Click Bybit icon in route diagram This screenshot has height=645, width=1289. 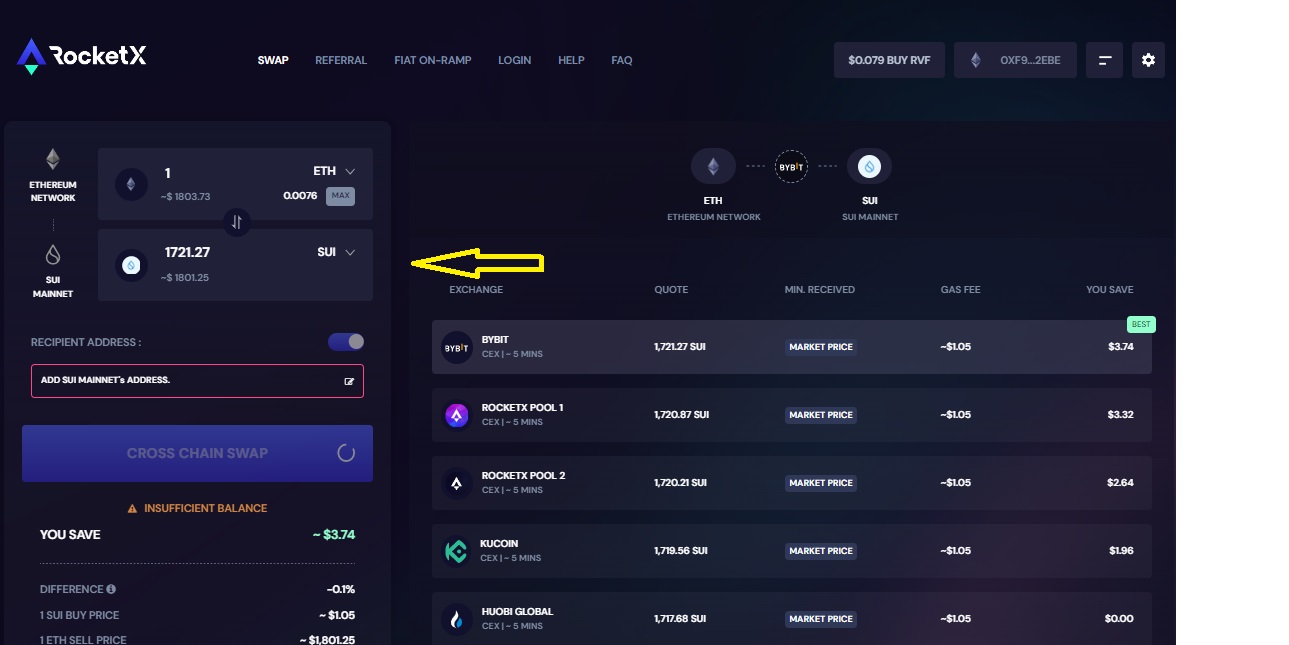click(x=791, y=166)
